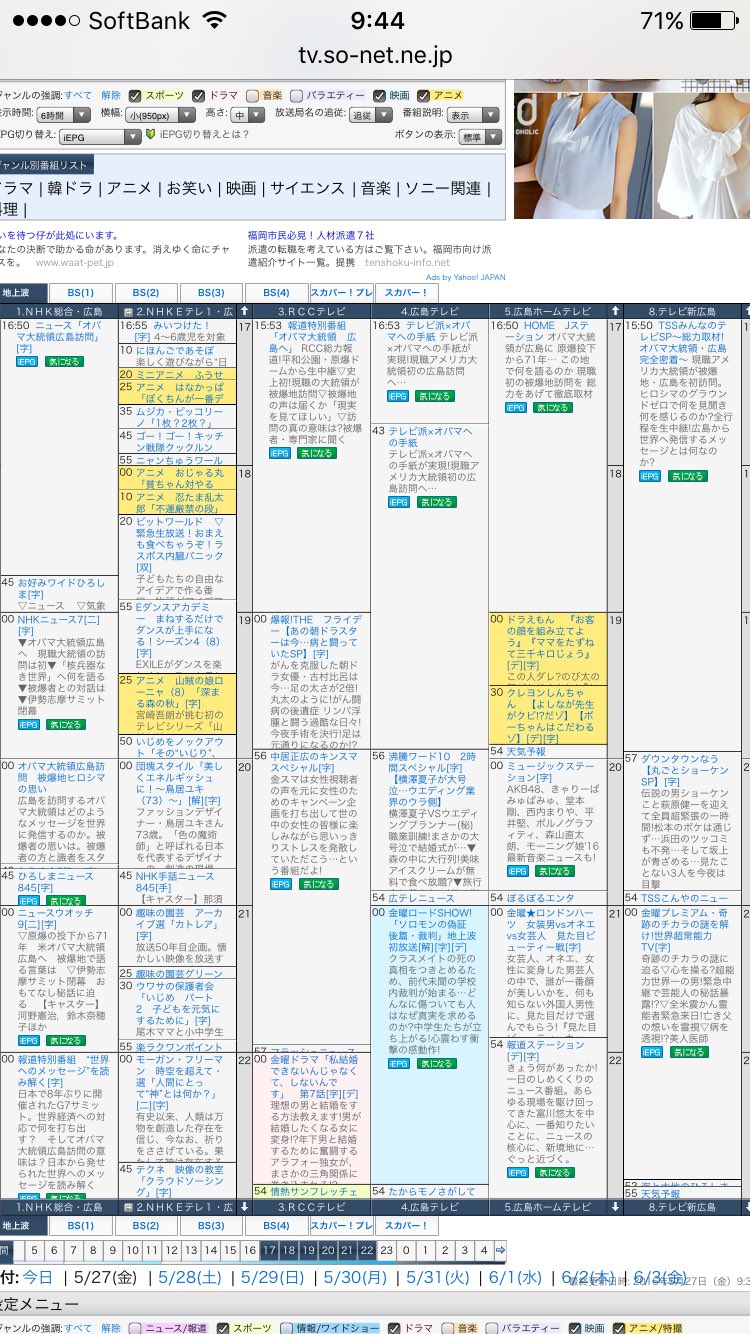Switch to the BS(4) tab at top
750x1334 pixels.
[275, 293]
